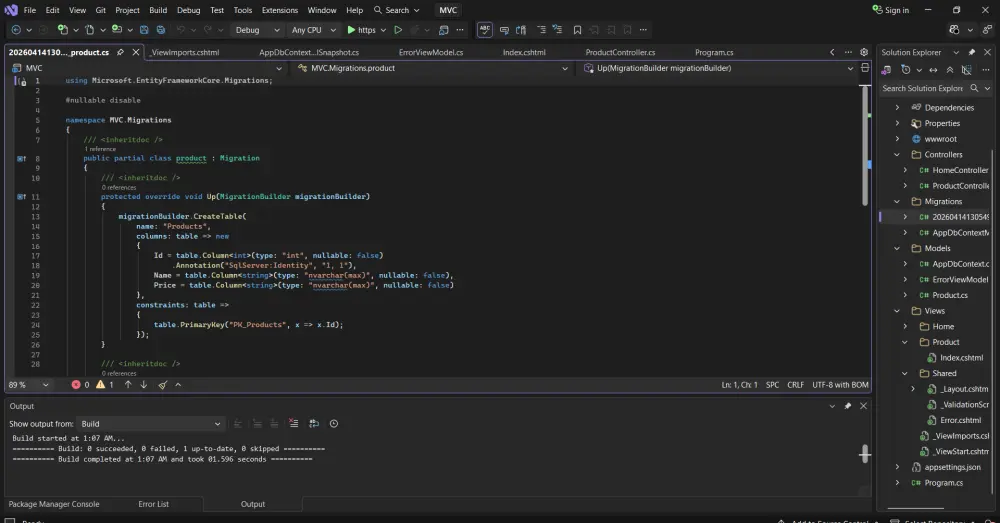Open HomeController file in Solution Explorer
Image resolution: width=1000 pixels, height=523 pixels.
click(x=953, y=170)
